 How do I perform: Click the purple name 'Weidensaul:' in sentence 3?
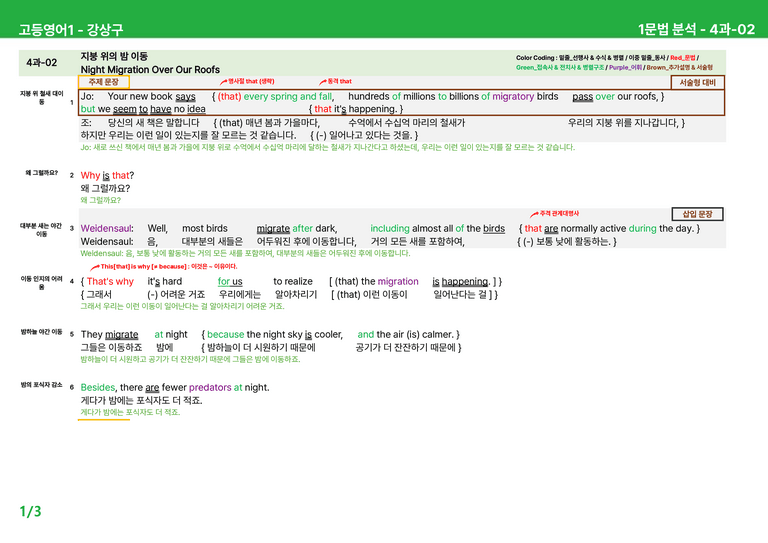tap(107, 228)
